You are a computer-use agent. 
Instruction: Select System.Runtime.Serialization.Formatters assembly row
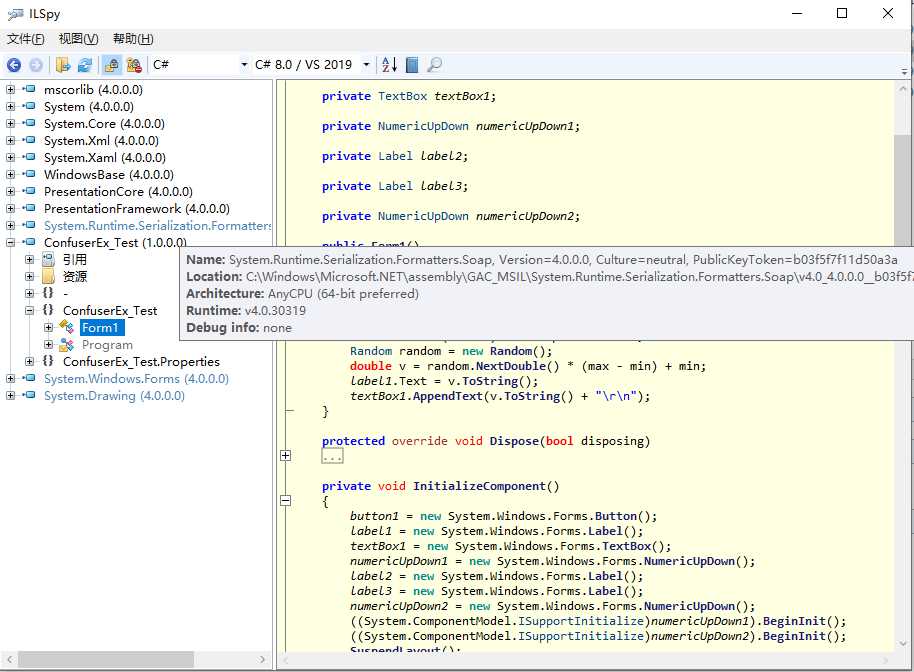(157, 226)
